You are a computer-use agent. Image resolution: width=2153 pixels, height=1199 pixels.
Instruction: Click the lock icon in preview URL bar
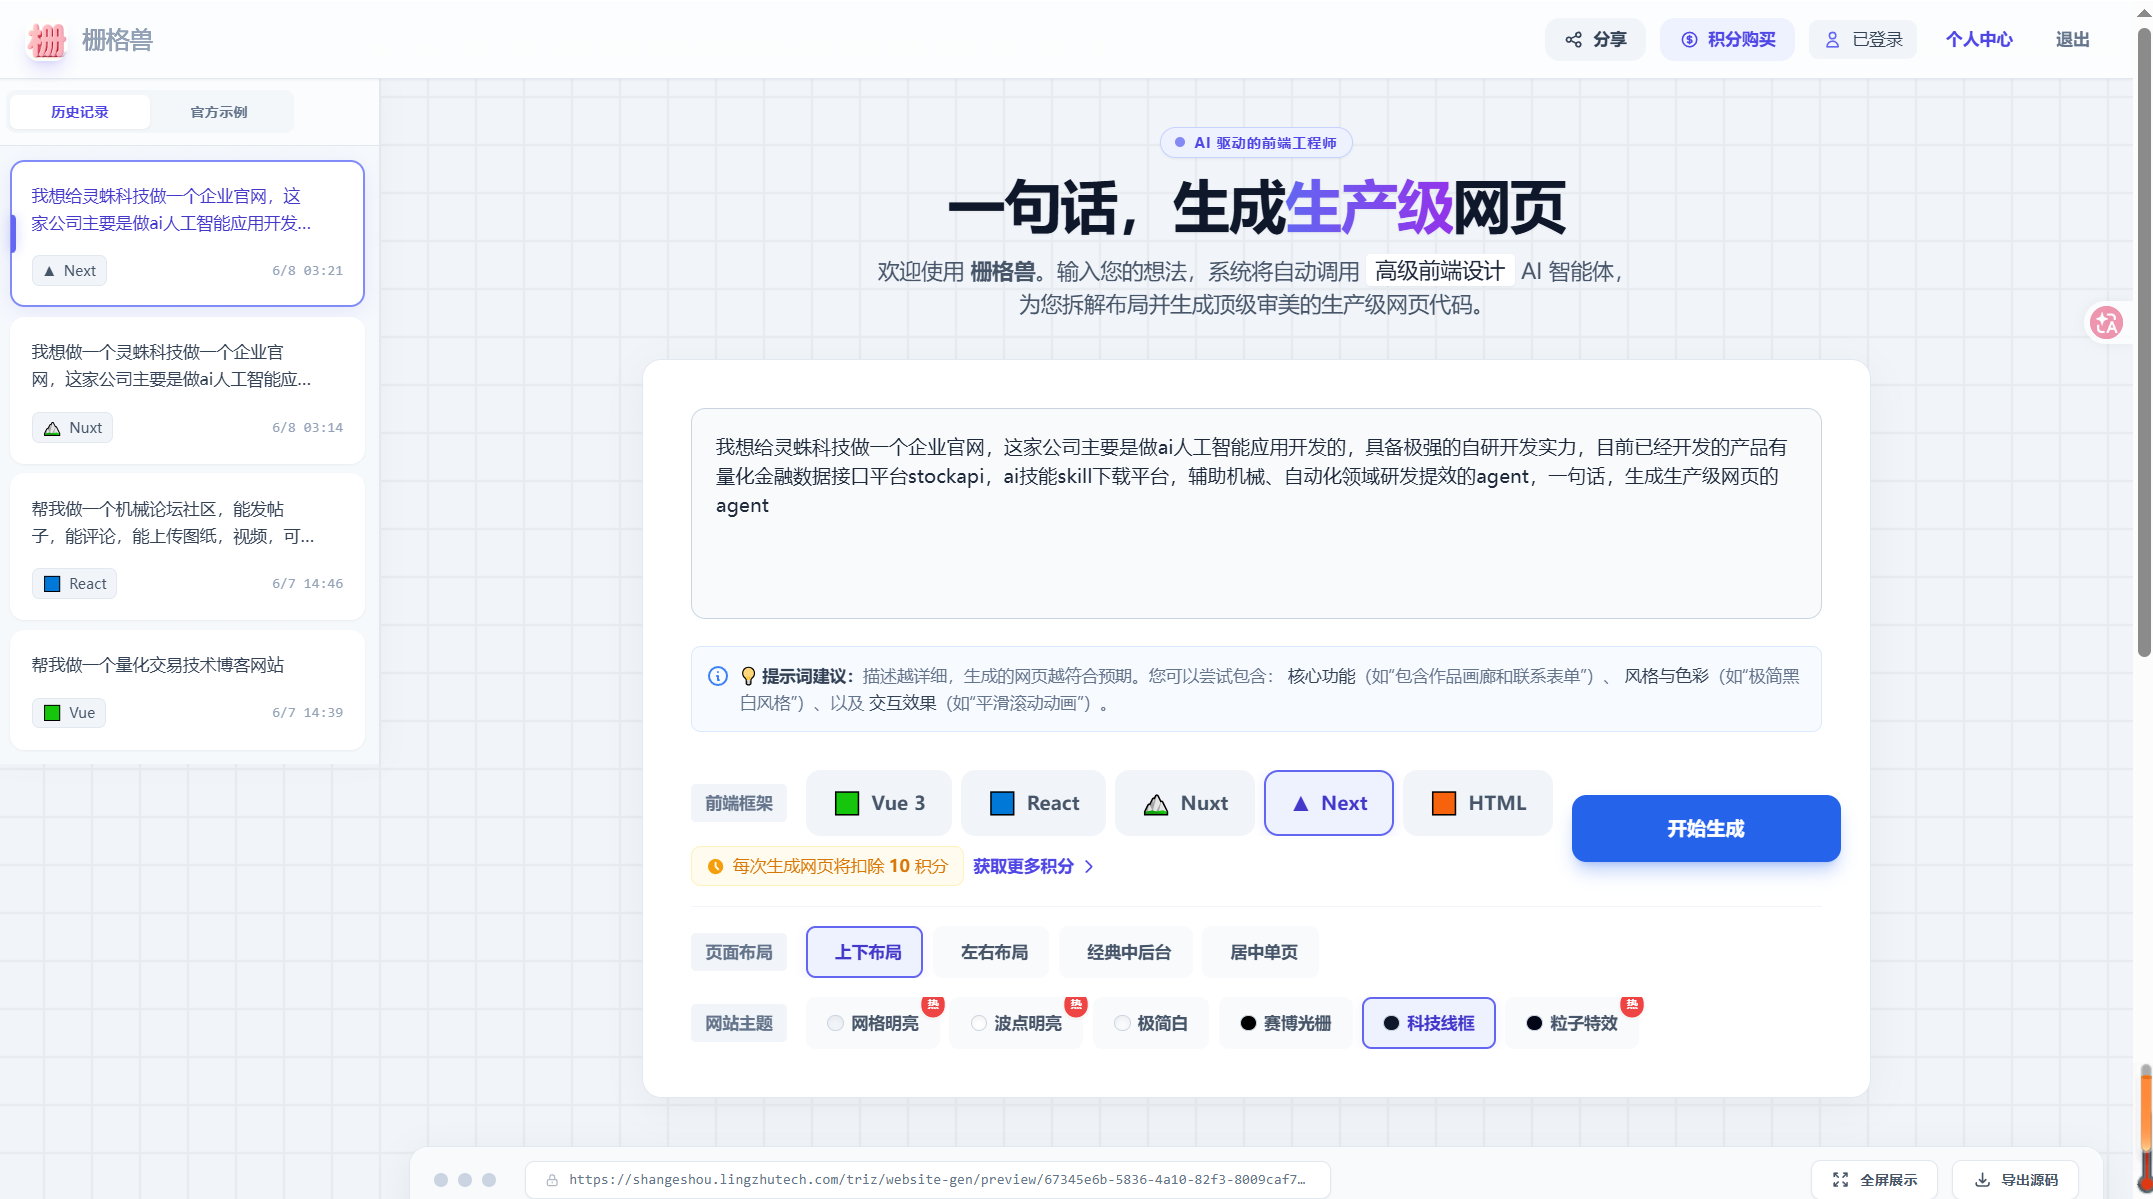click(552, 1180)
